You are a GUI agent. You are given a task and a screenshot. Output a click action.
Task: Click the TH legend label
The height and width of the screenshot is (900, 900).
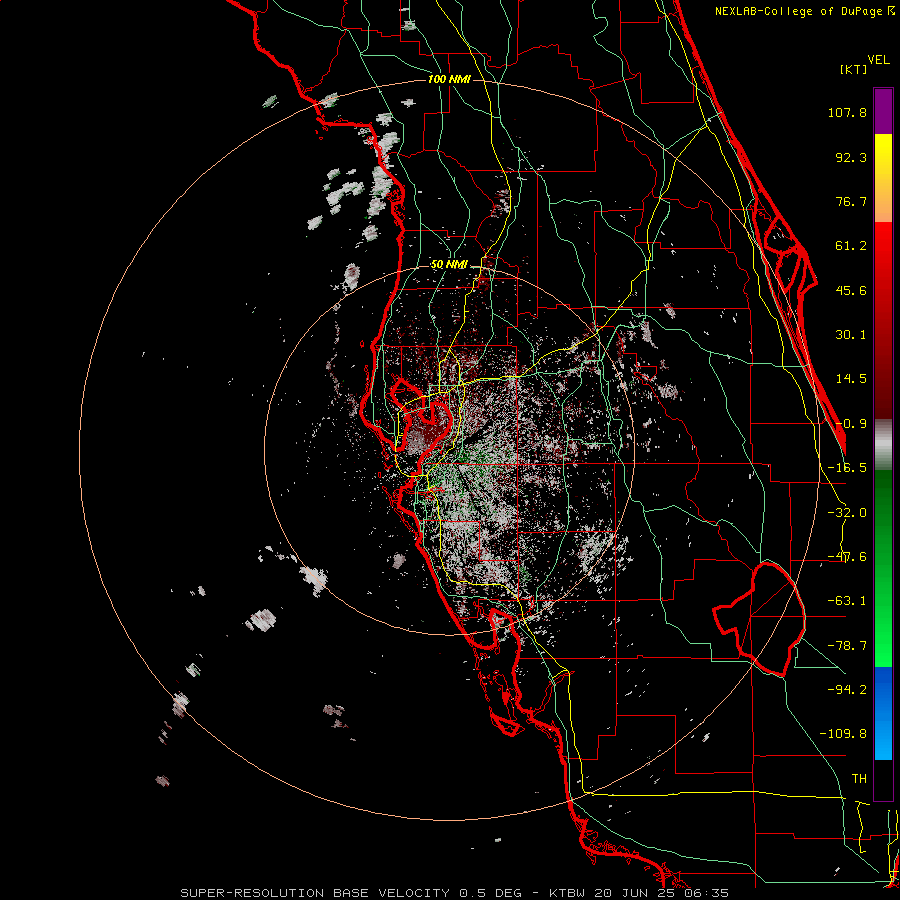pos(859,779)
